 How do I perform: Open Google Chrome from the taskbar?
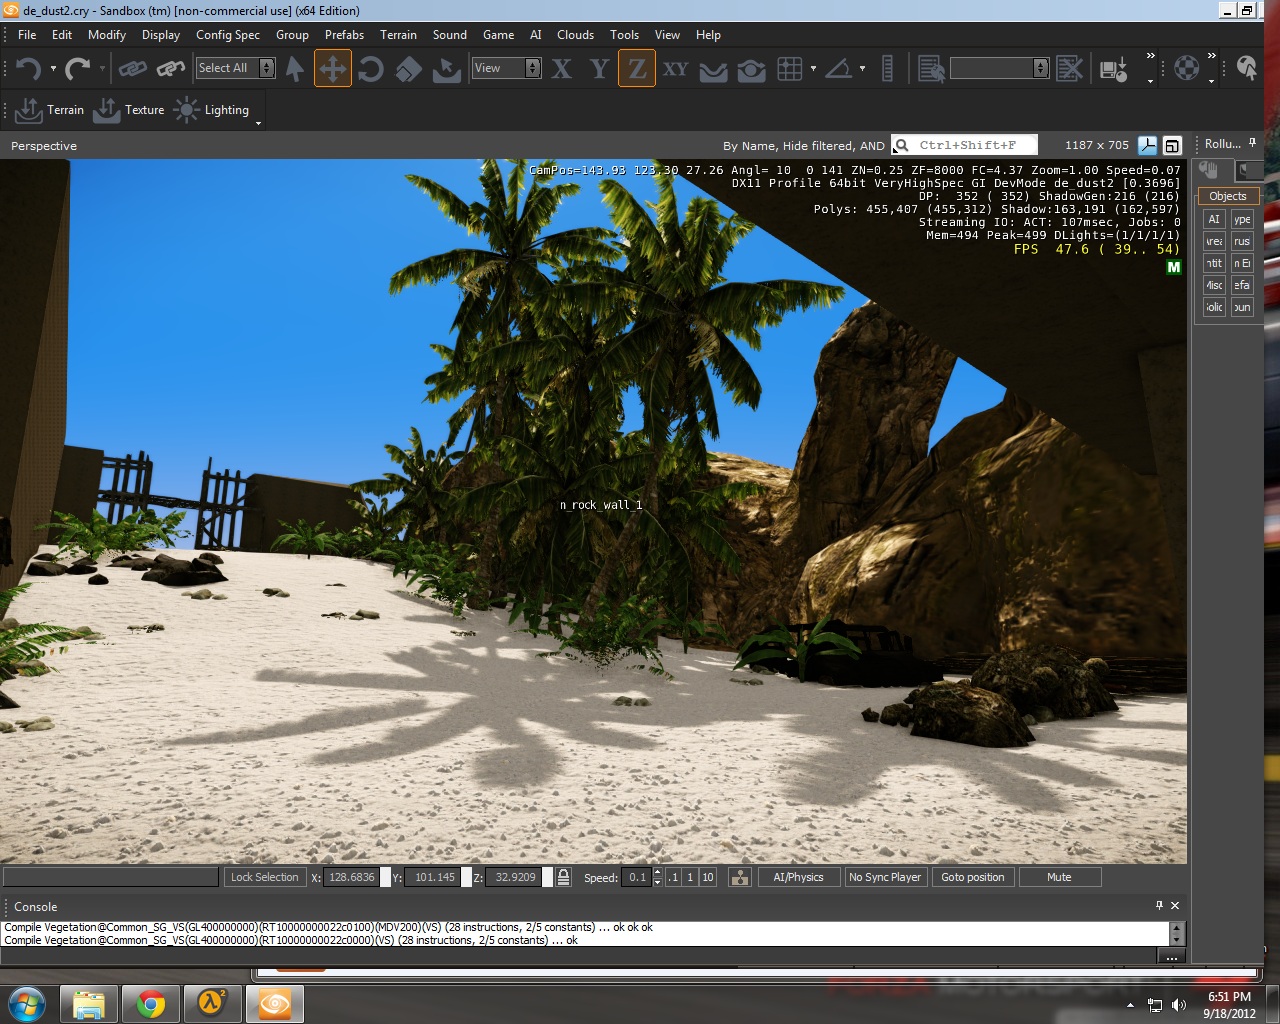(151, 1003)
